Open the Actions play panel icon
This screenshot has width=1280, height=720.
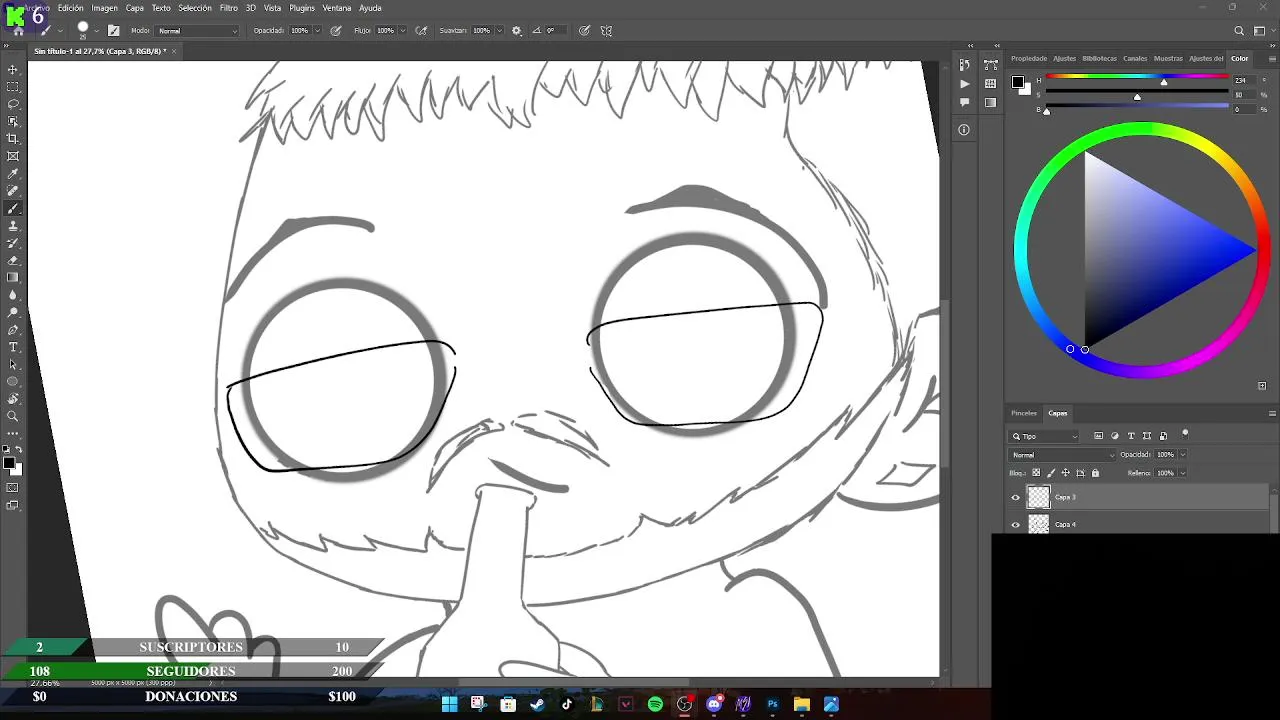click(x=964, y=84)
